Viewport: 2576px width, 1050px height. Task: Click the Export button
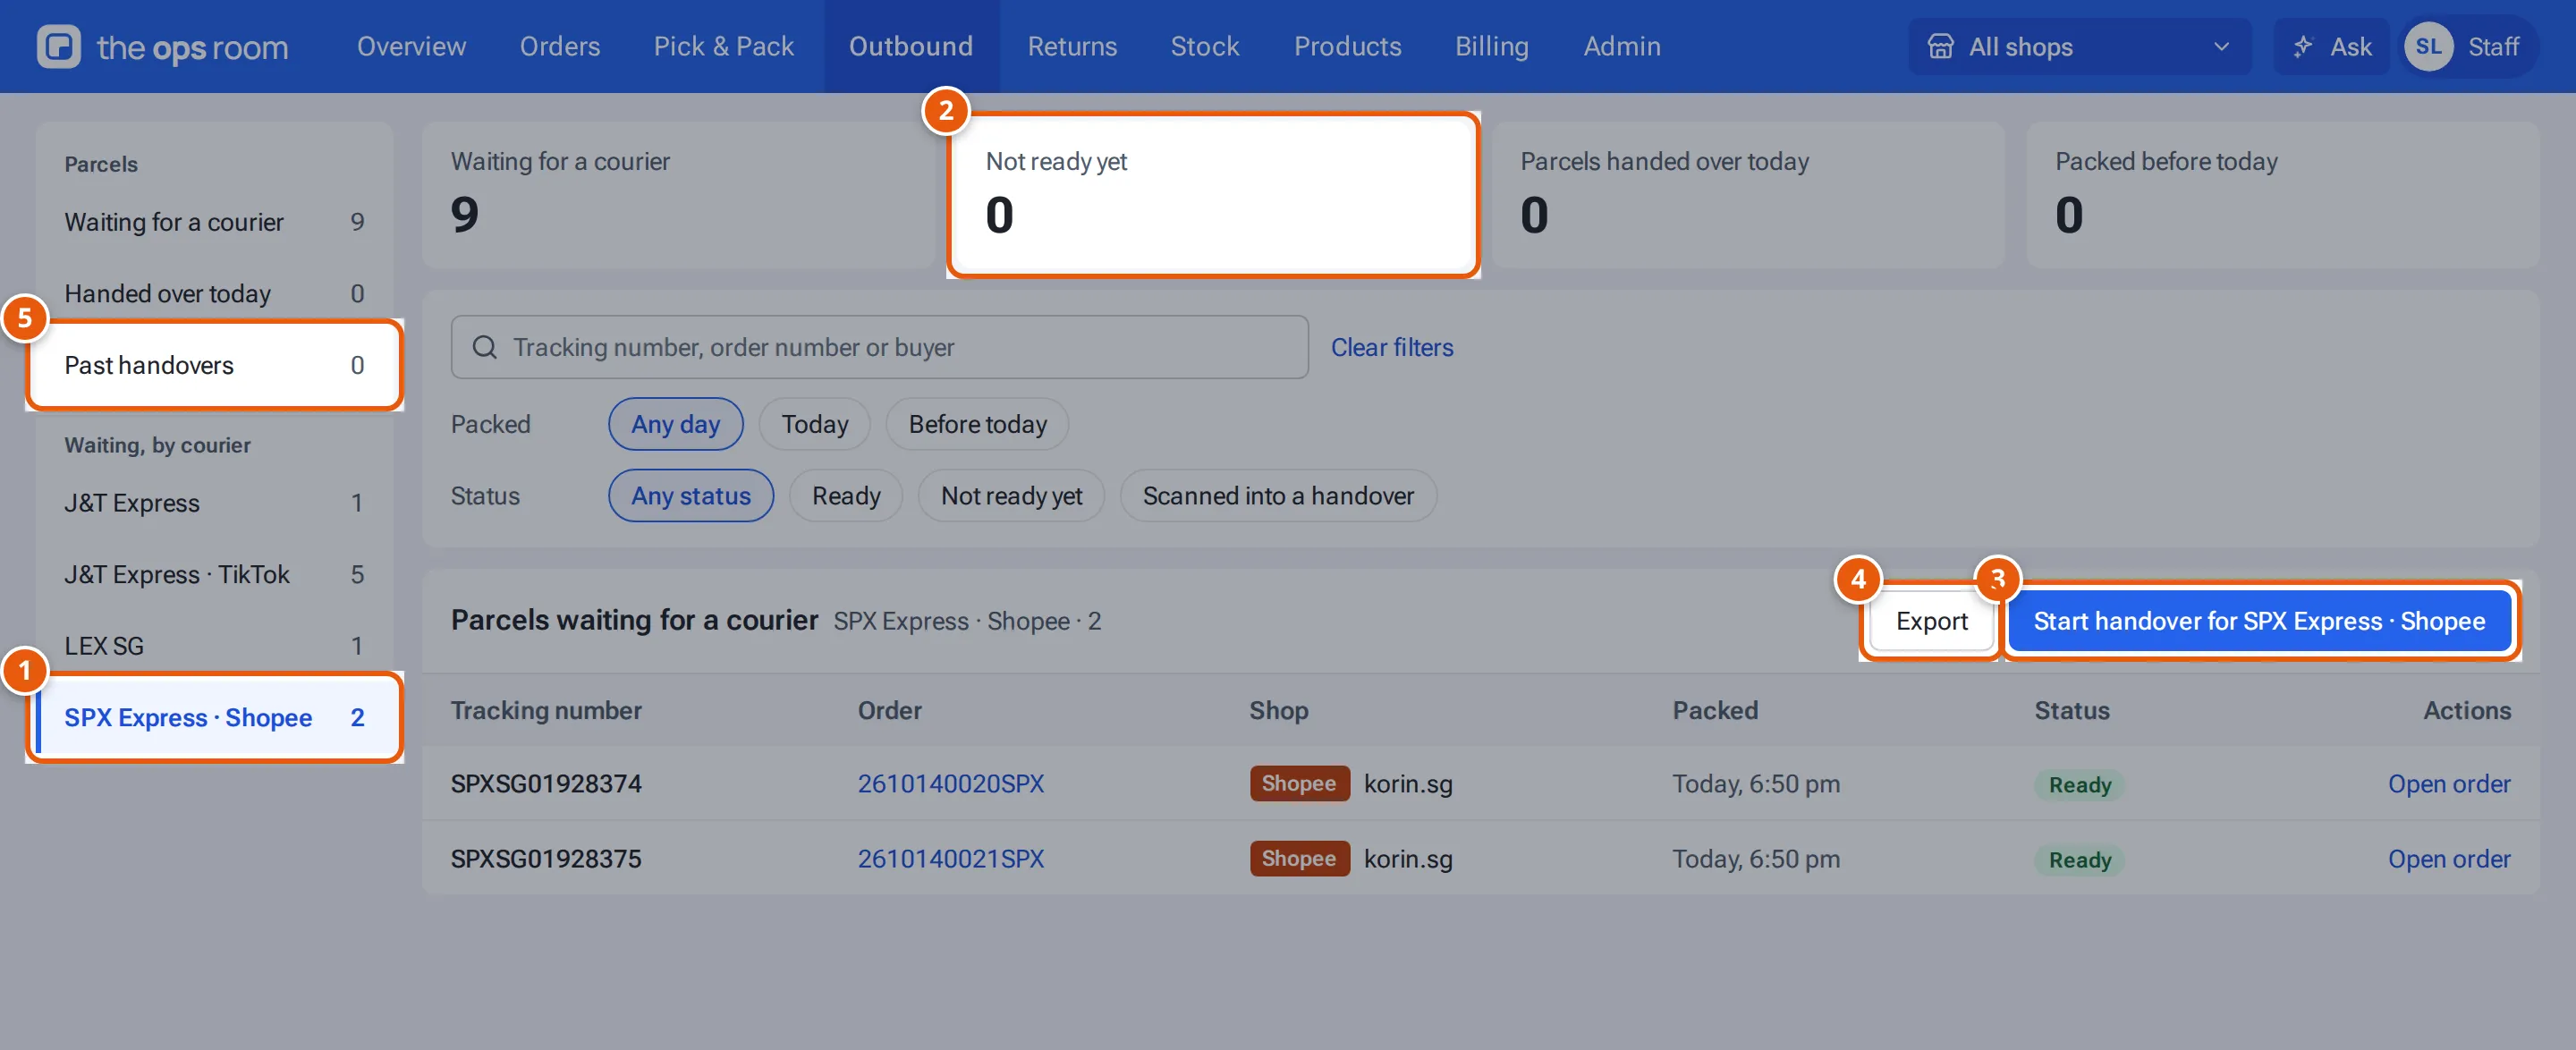click(1931, 621)
